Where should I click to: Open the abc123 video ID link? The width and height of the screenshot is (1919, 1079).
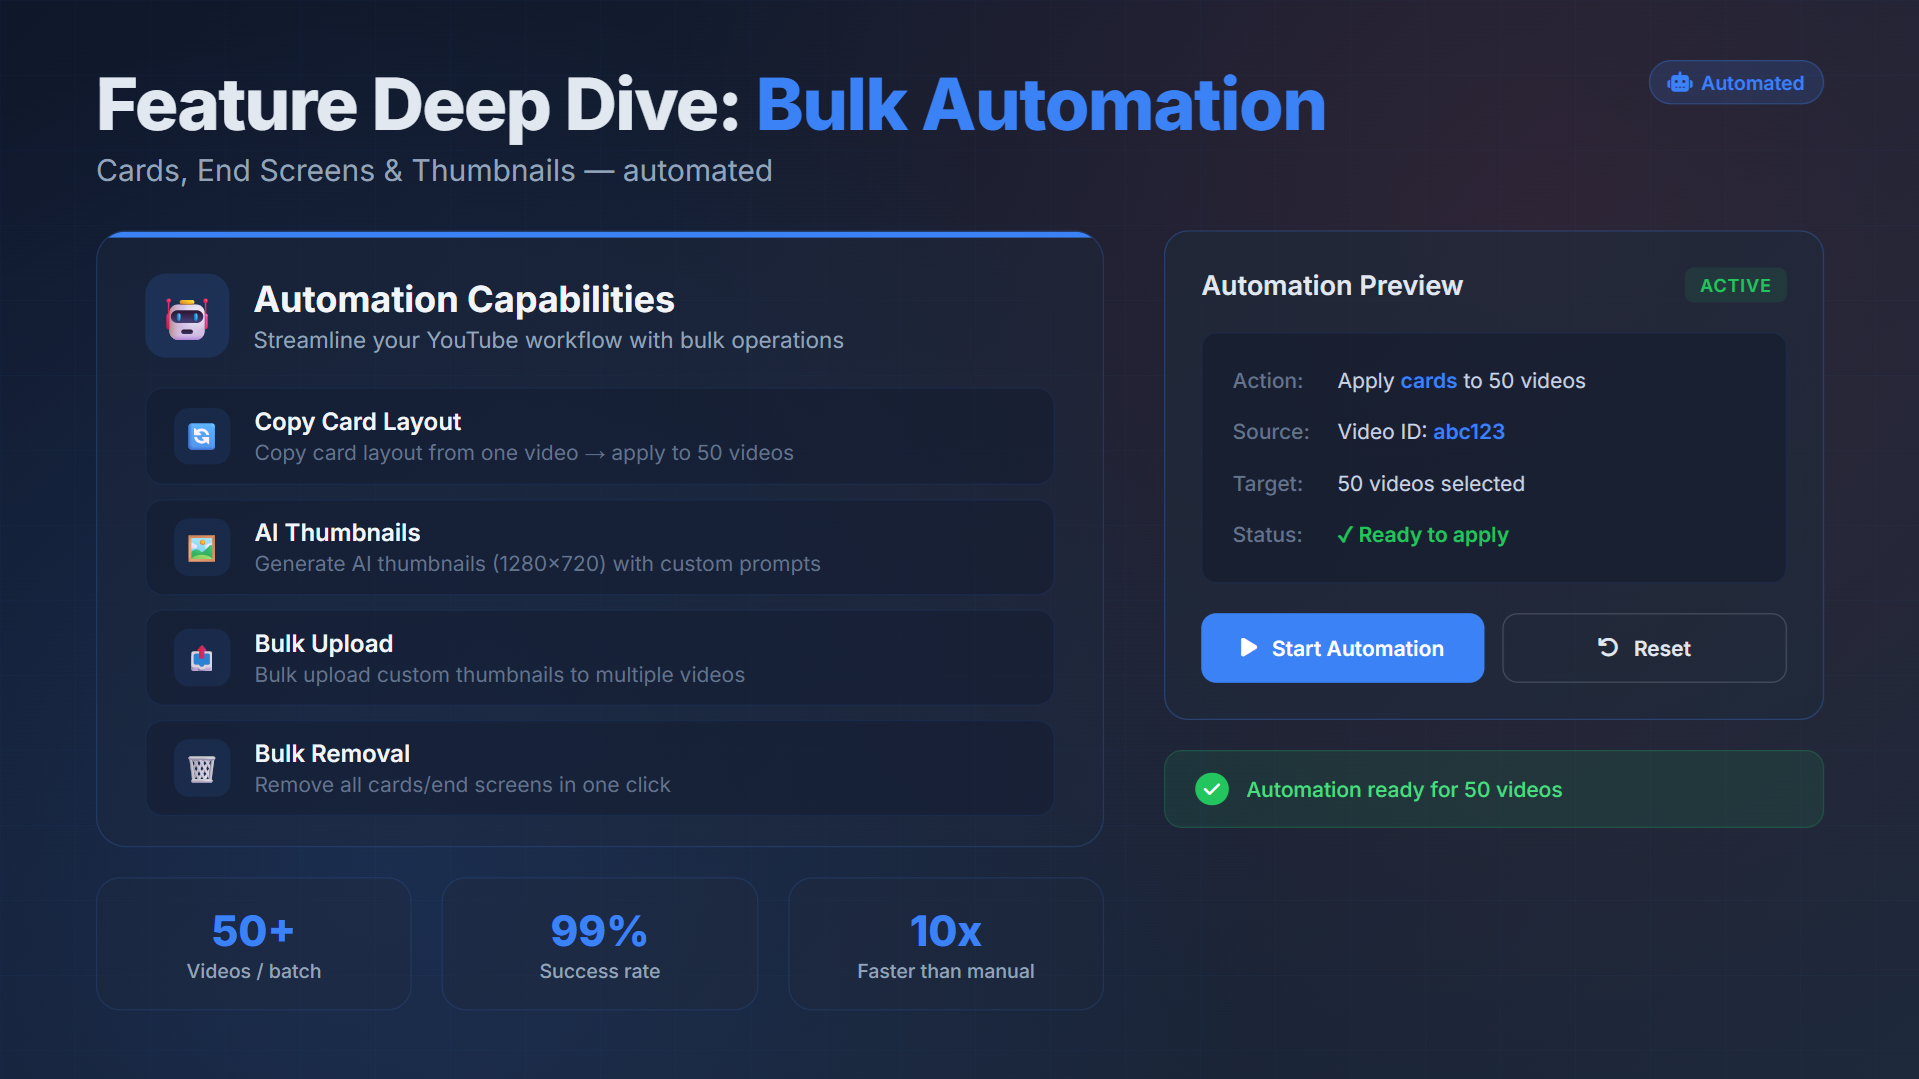(x=1469, y=432)
